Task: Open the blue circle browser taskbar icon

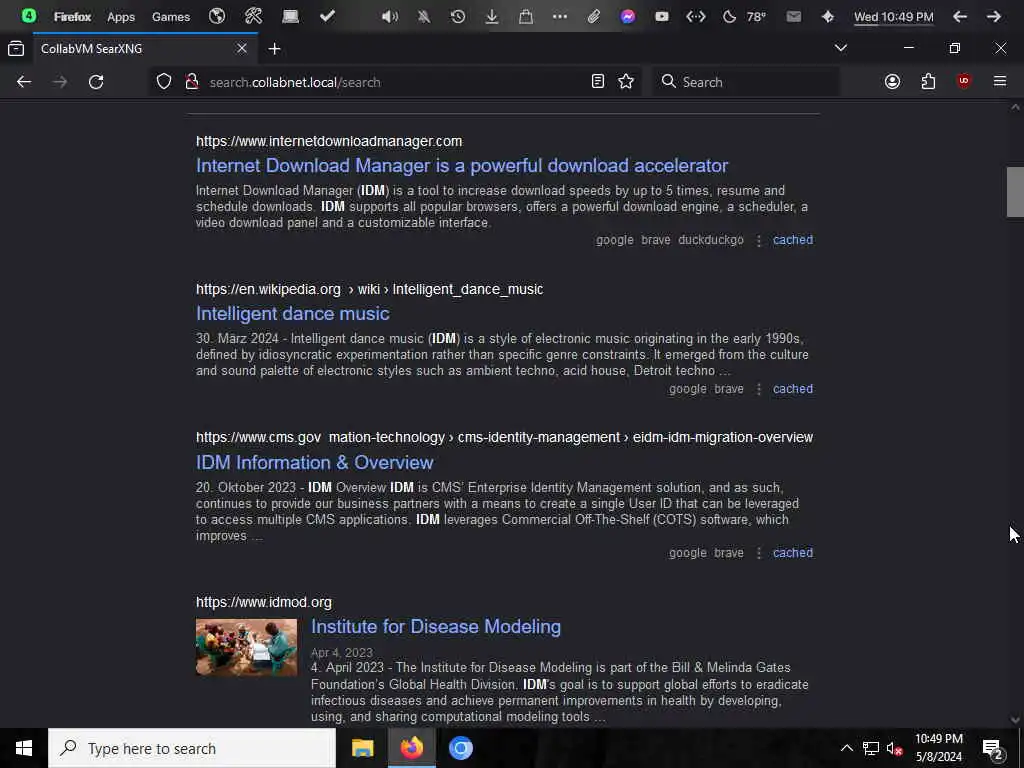Action: tap(460, 748)
